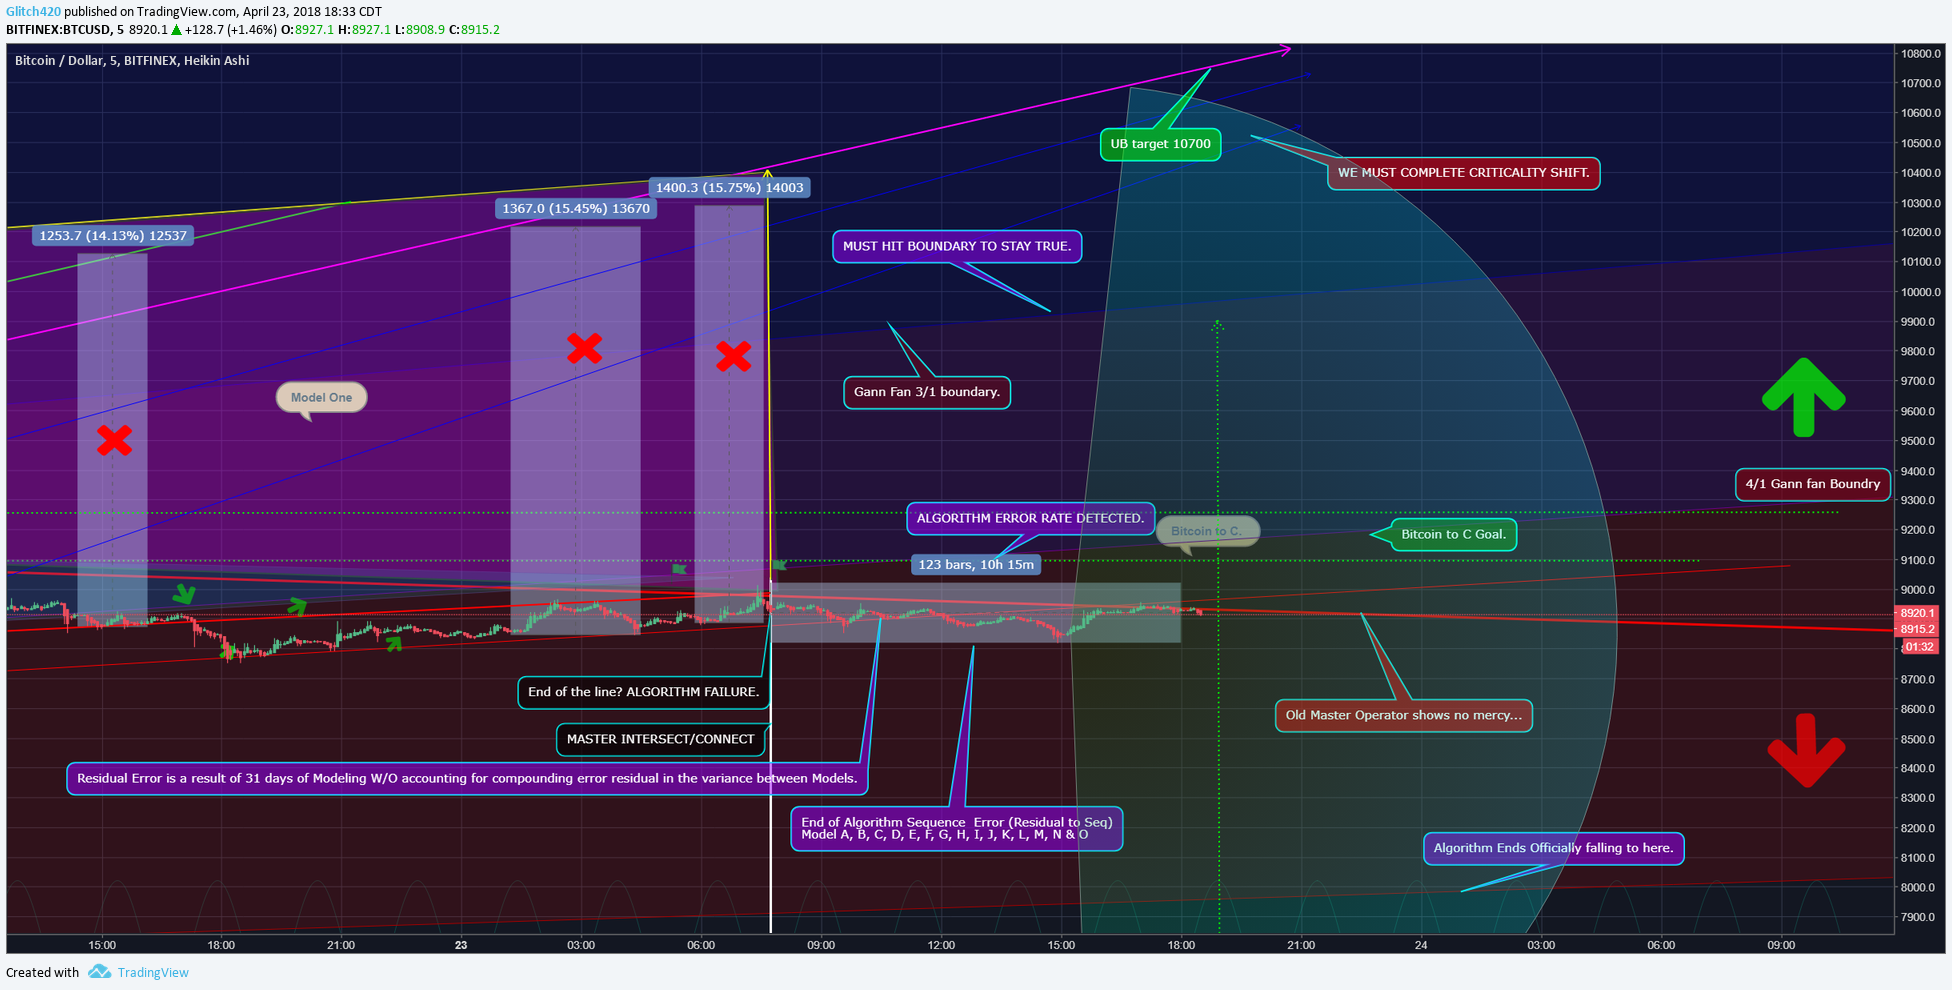Select the '123 bars, 10h 15m' measurement label
The height and width of the screenshot is (990, 1952).
click(976, 565)
